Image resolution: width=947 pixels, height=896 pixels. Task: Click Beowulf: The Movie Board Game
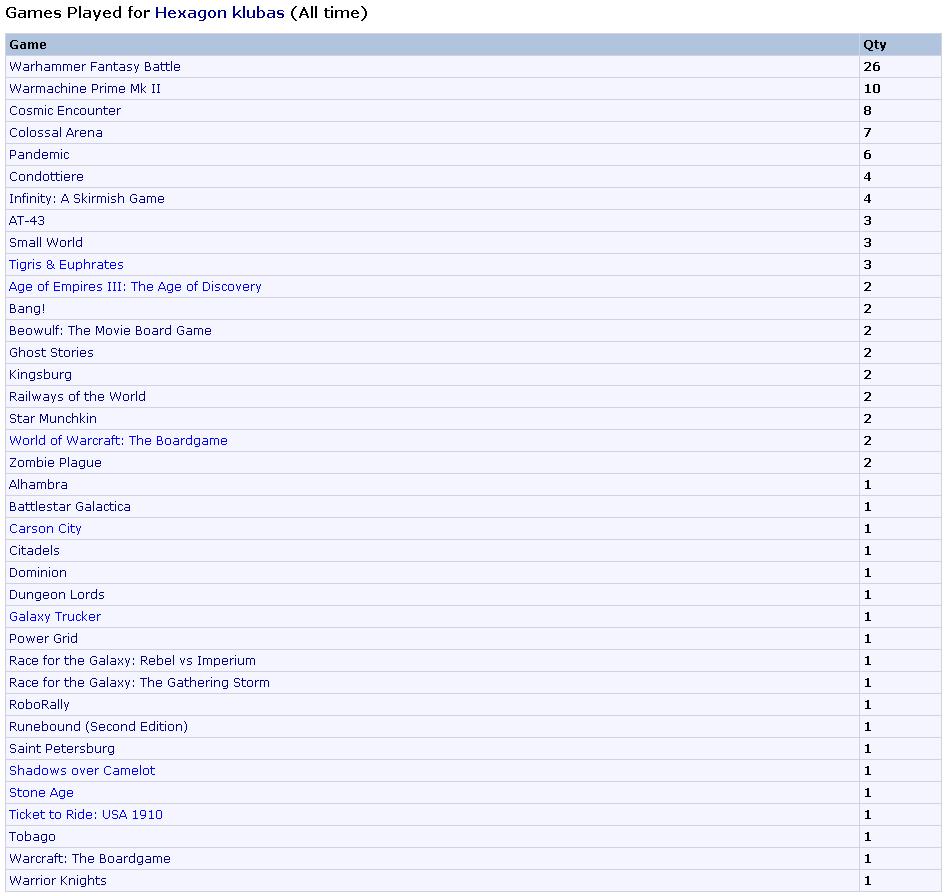pyautogui.click(x=110, y=331)
